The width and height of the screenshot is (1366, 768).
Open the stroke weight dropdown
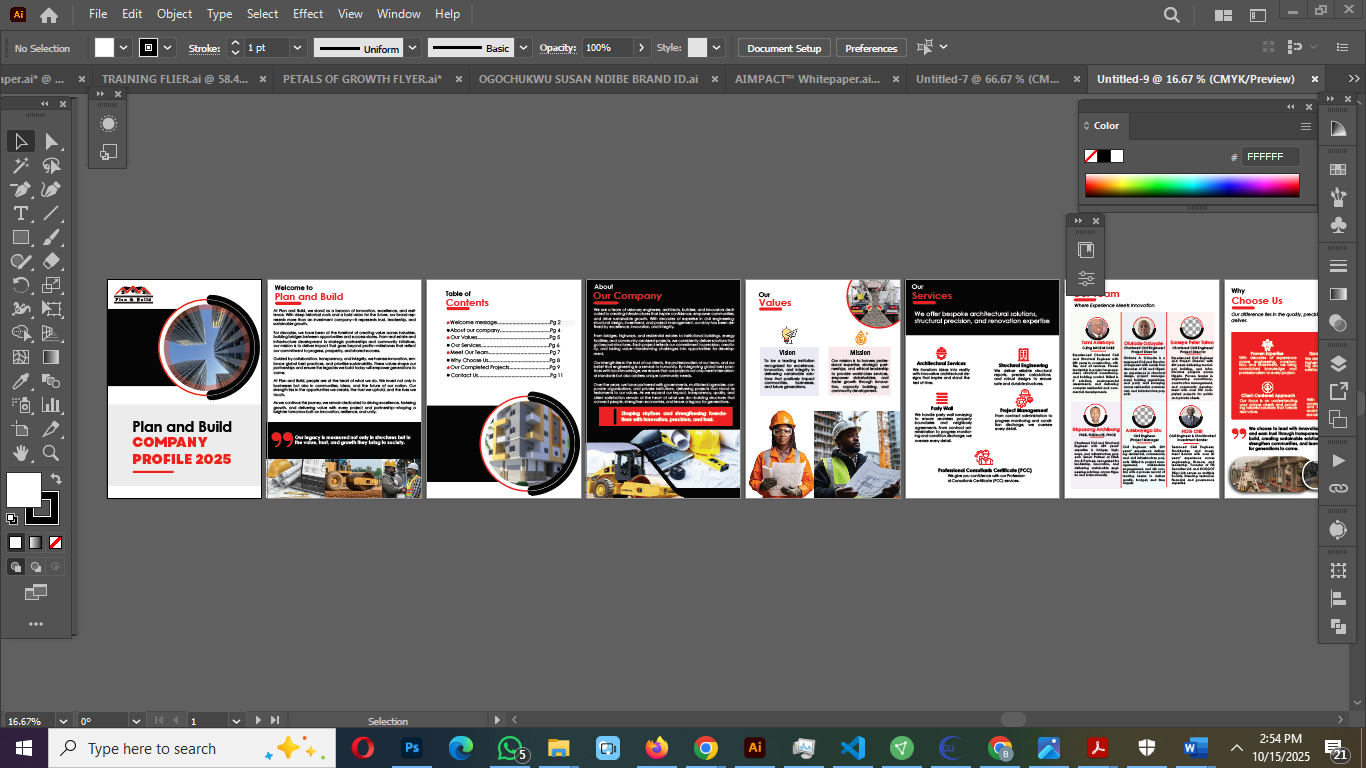(297, 47)
